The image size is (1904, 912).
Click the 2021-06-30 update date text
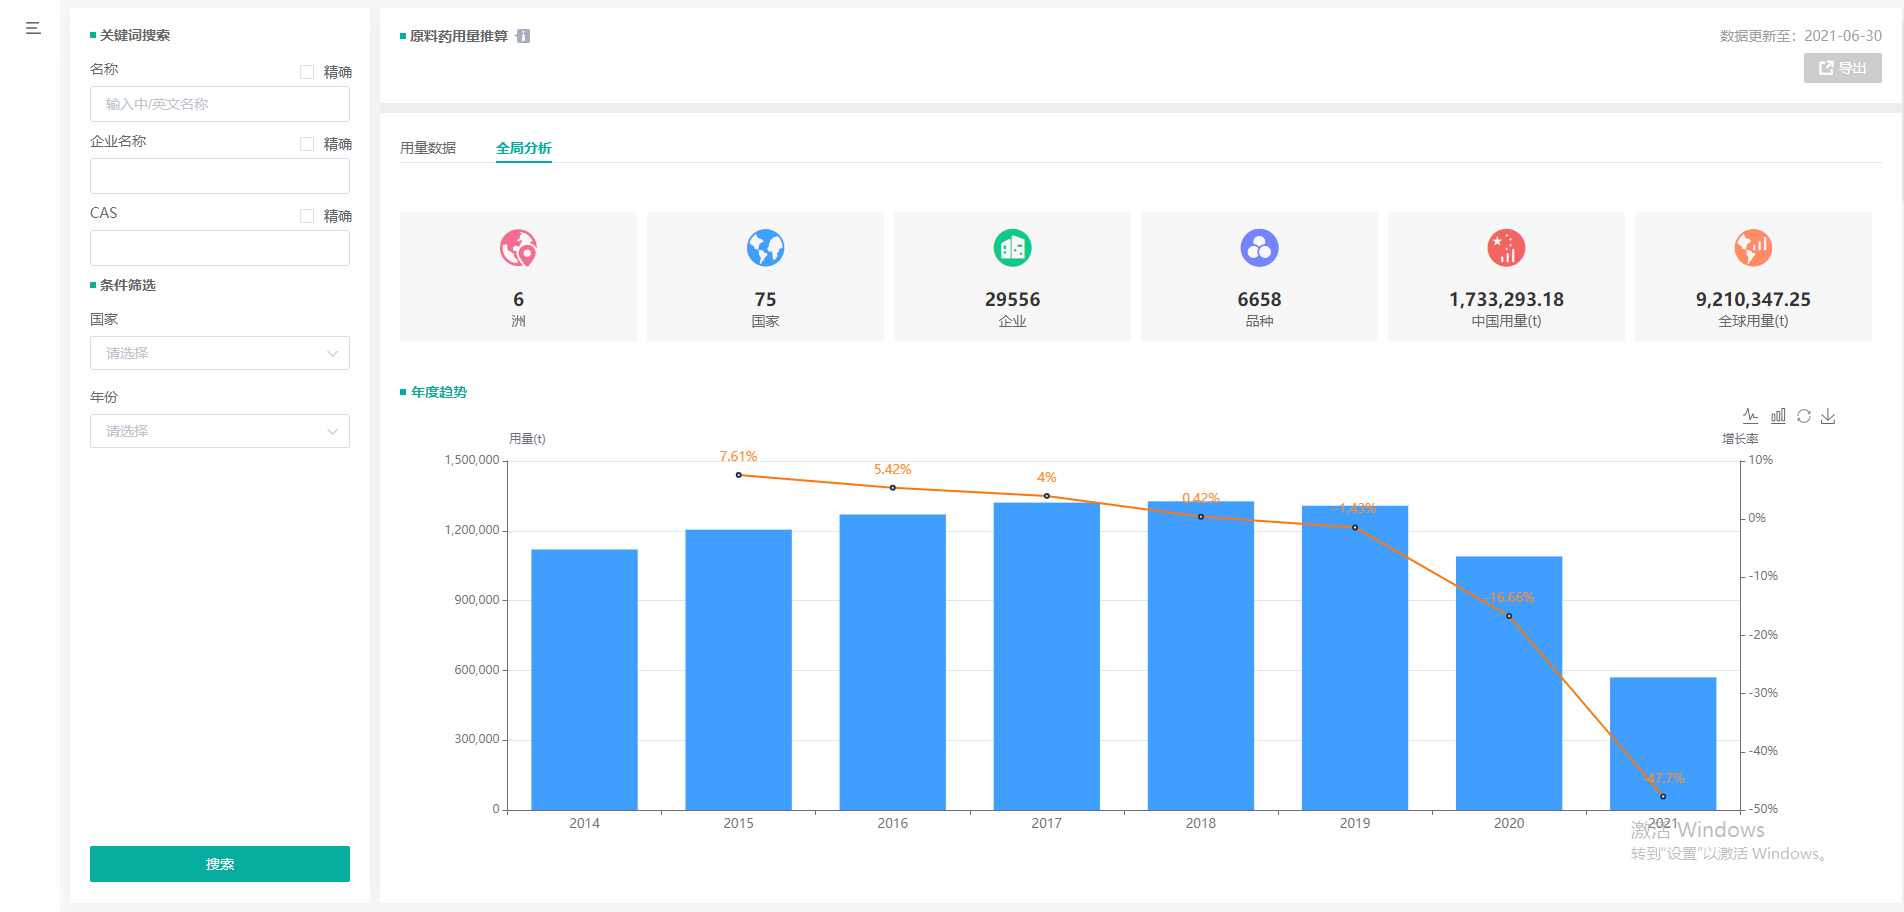click(1843, 36)
